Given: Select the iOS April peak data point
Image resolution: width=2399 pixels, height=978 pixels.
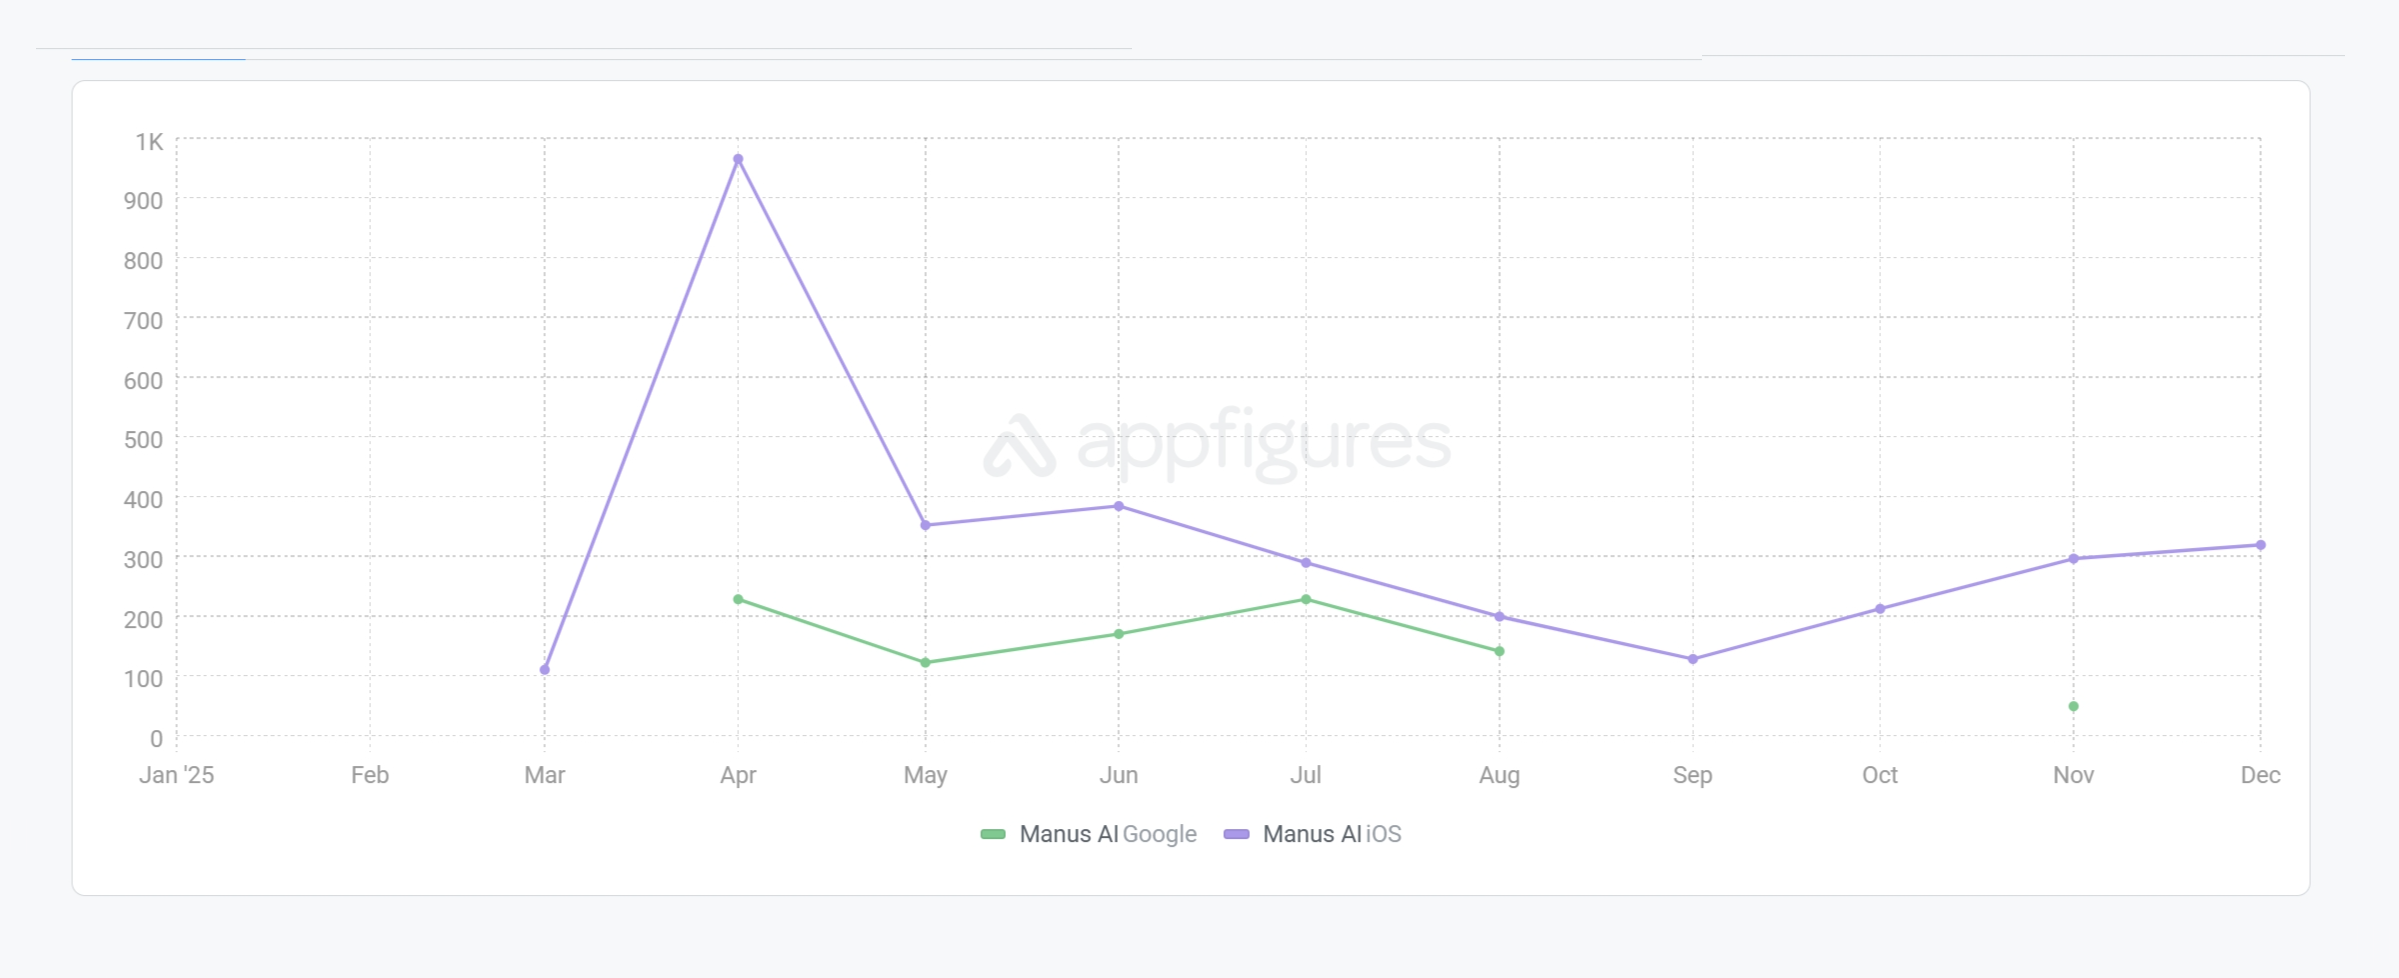Looking at the screenshot, I should click(x=738, y=159).
